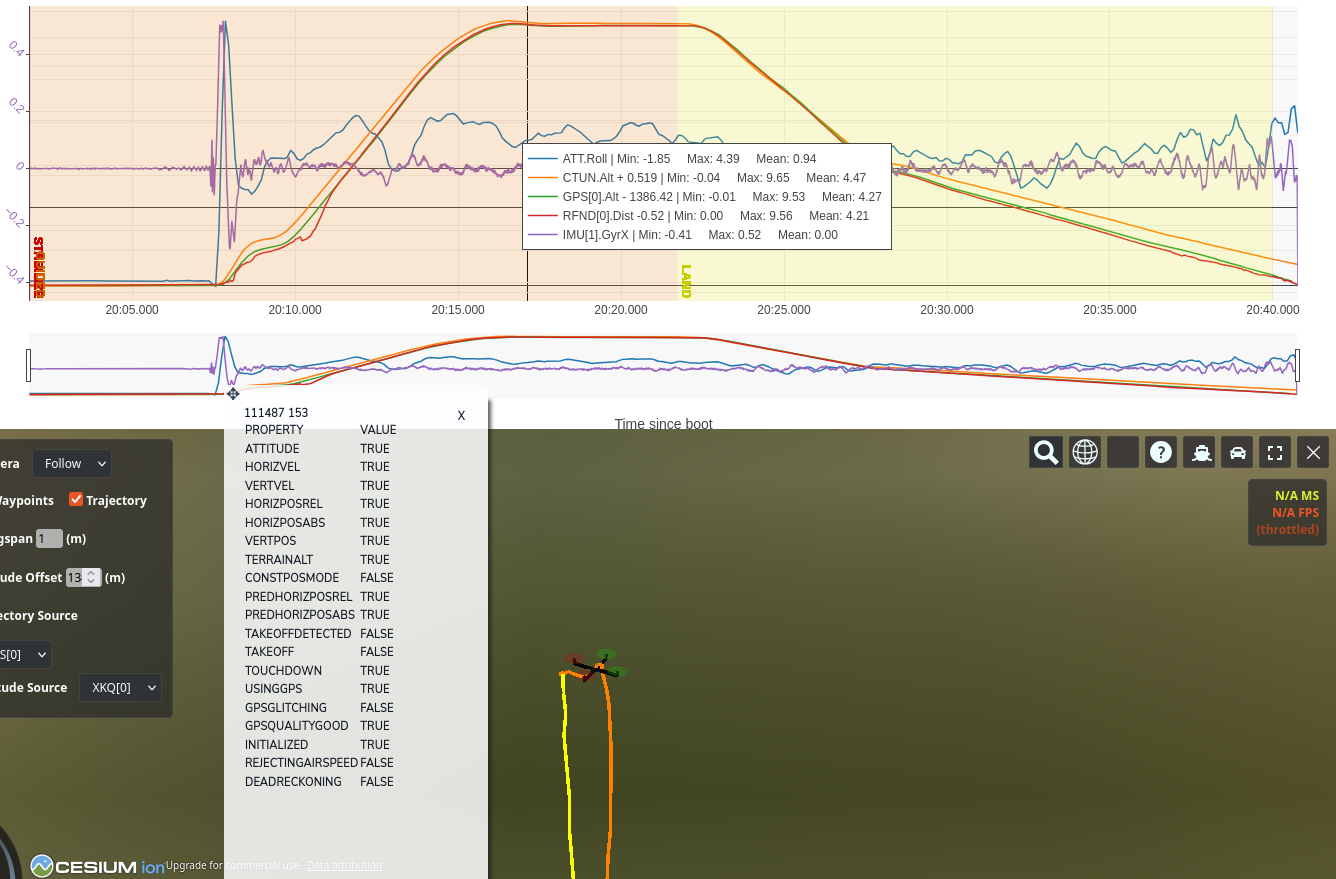Open the trajectory source dropdown
The image size is (1336, 879).
(x=24, y=655)
